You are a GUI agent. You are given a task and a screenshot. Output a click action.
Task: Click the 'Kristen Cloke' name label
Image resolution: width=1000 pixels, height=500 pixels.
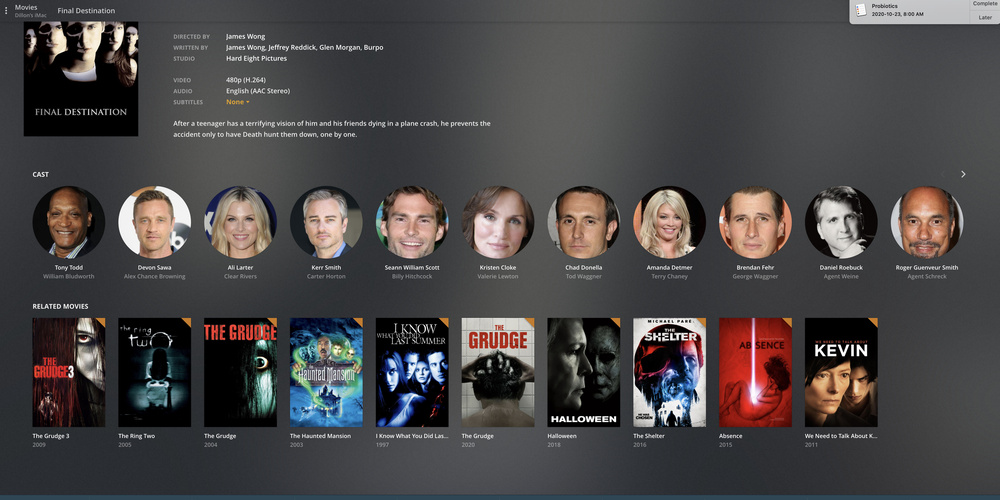tap(498, 268)
